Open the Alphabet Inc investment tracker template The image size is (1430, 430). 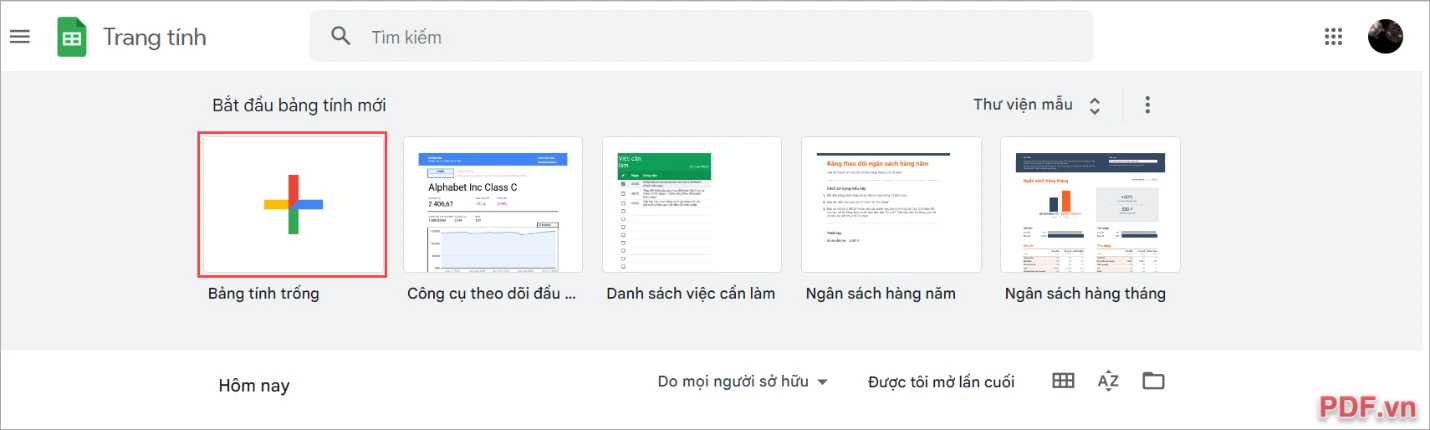click(492, 204)
